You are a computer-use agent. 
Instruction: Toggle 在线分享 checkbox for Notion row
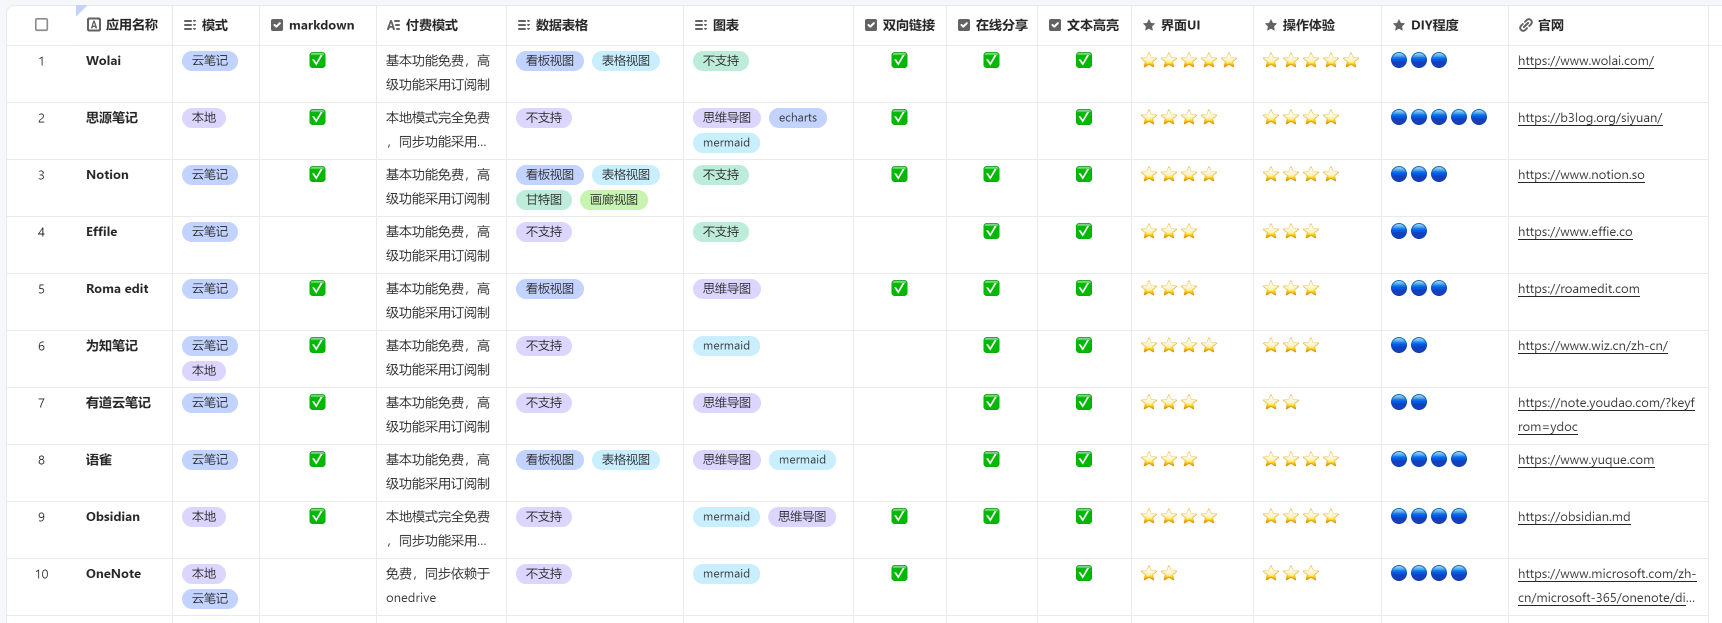tap(991, 174)
